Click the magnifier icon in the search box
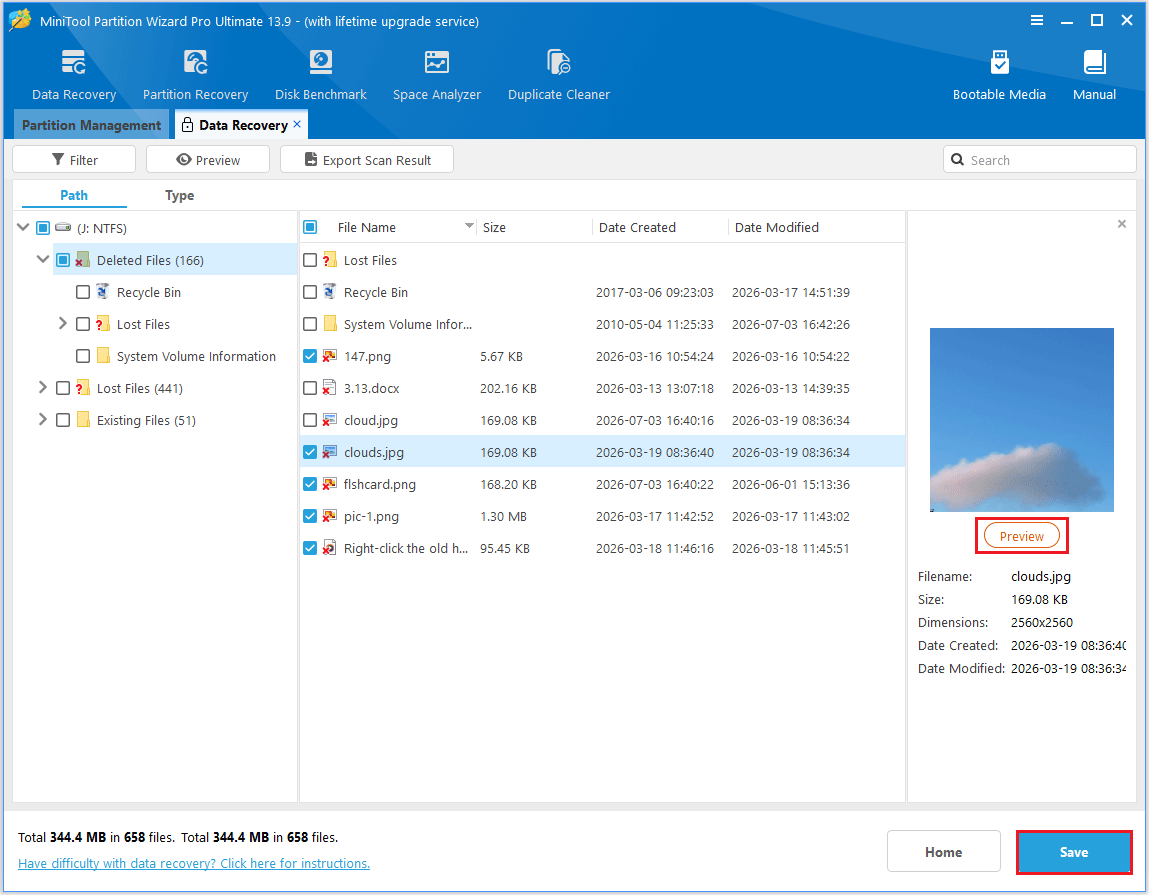1149x895 pixels. pos(957,159)
